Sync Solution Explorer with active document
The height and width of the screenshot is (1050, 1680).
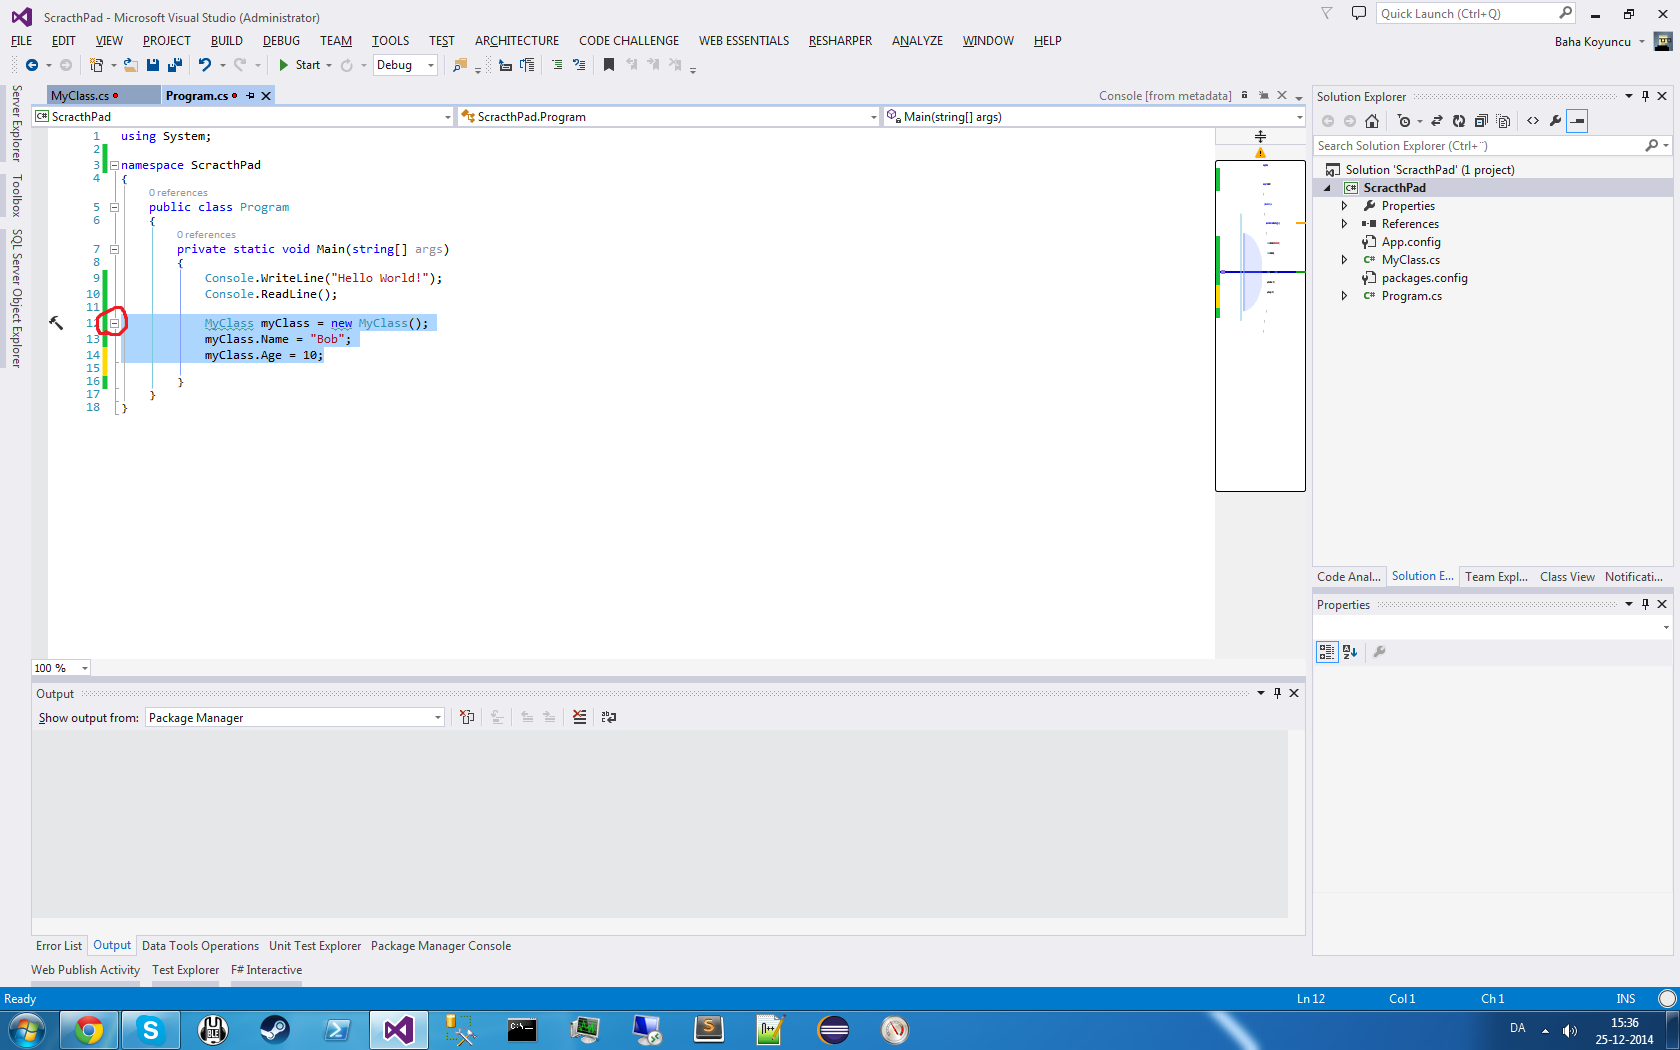pos(1437,121)
